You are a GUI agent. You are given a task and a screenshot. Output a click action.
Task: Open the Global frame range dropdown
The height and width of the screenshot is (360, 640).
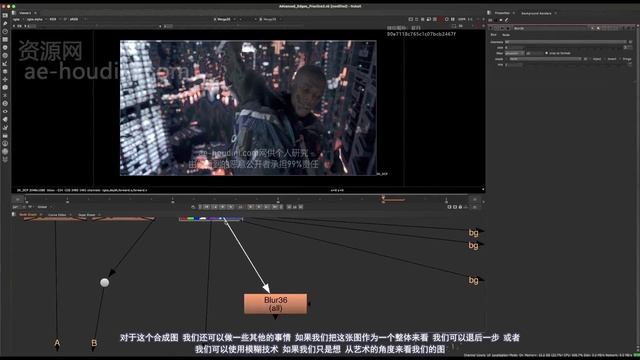tap(44, 207)
